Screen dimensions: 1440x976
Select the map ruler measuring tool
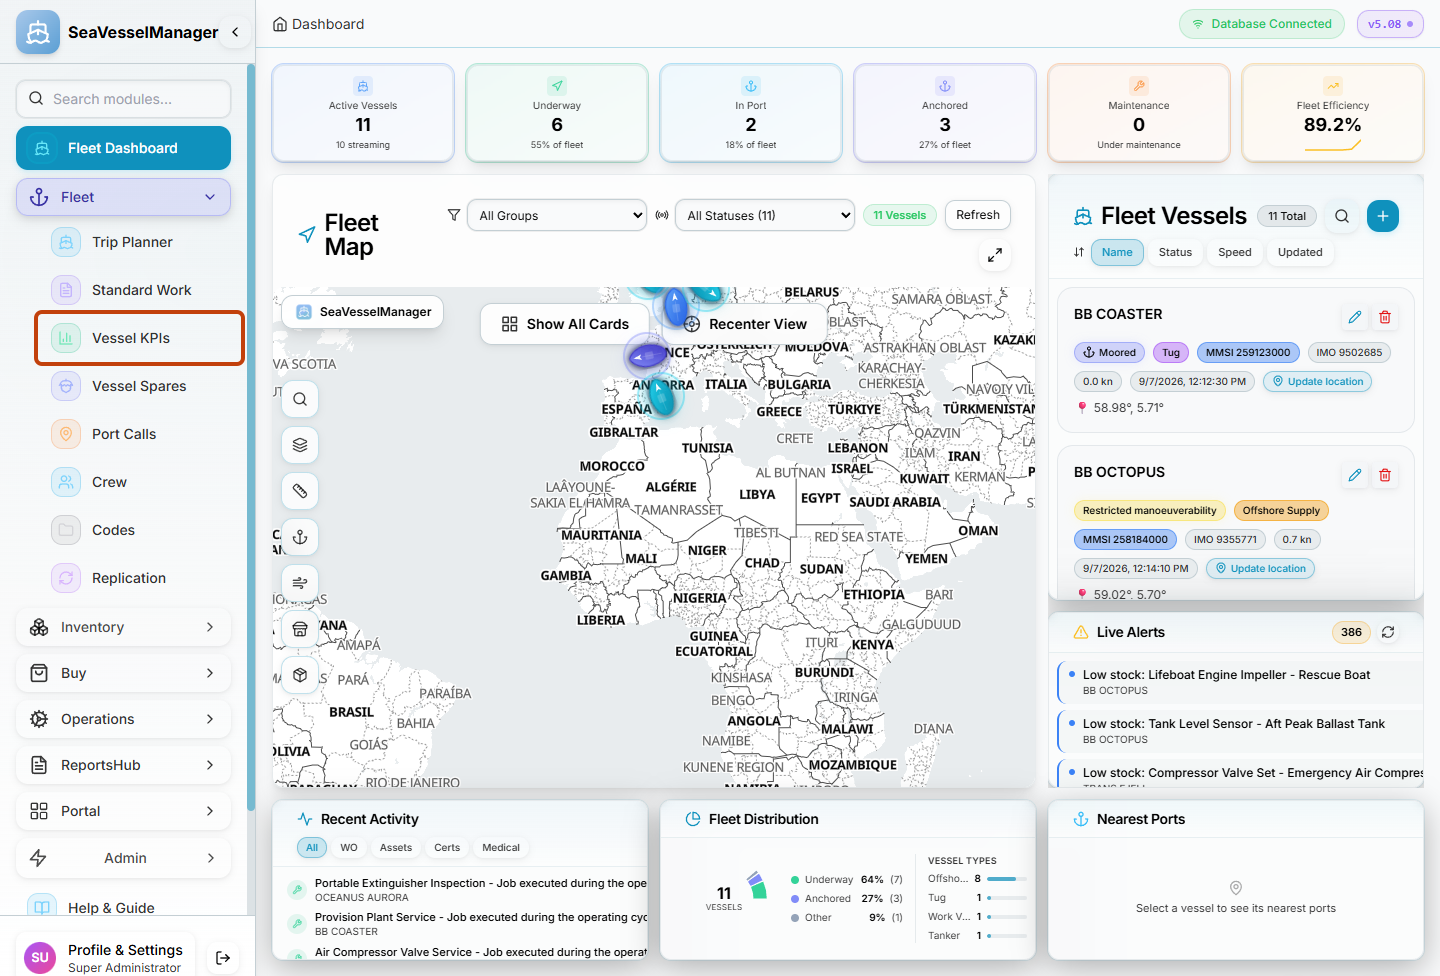pyautogui.click(x=300, y=491)
